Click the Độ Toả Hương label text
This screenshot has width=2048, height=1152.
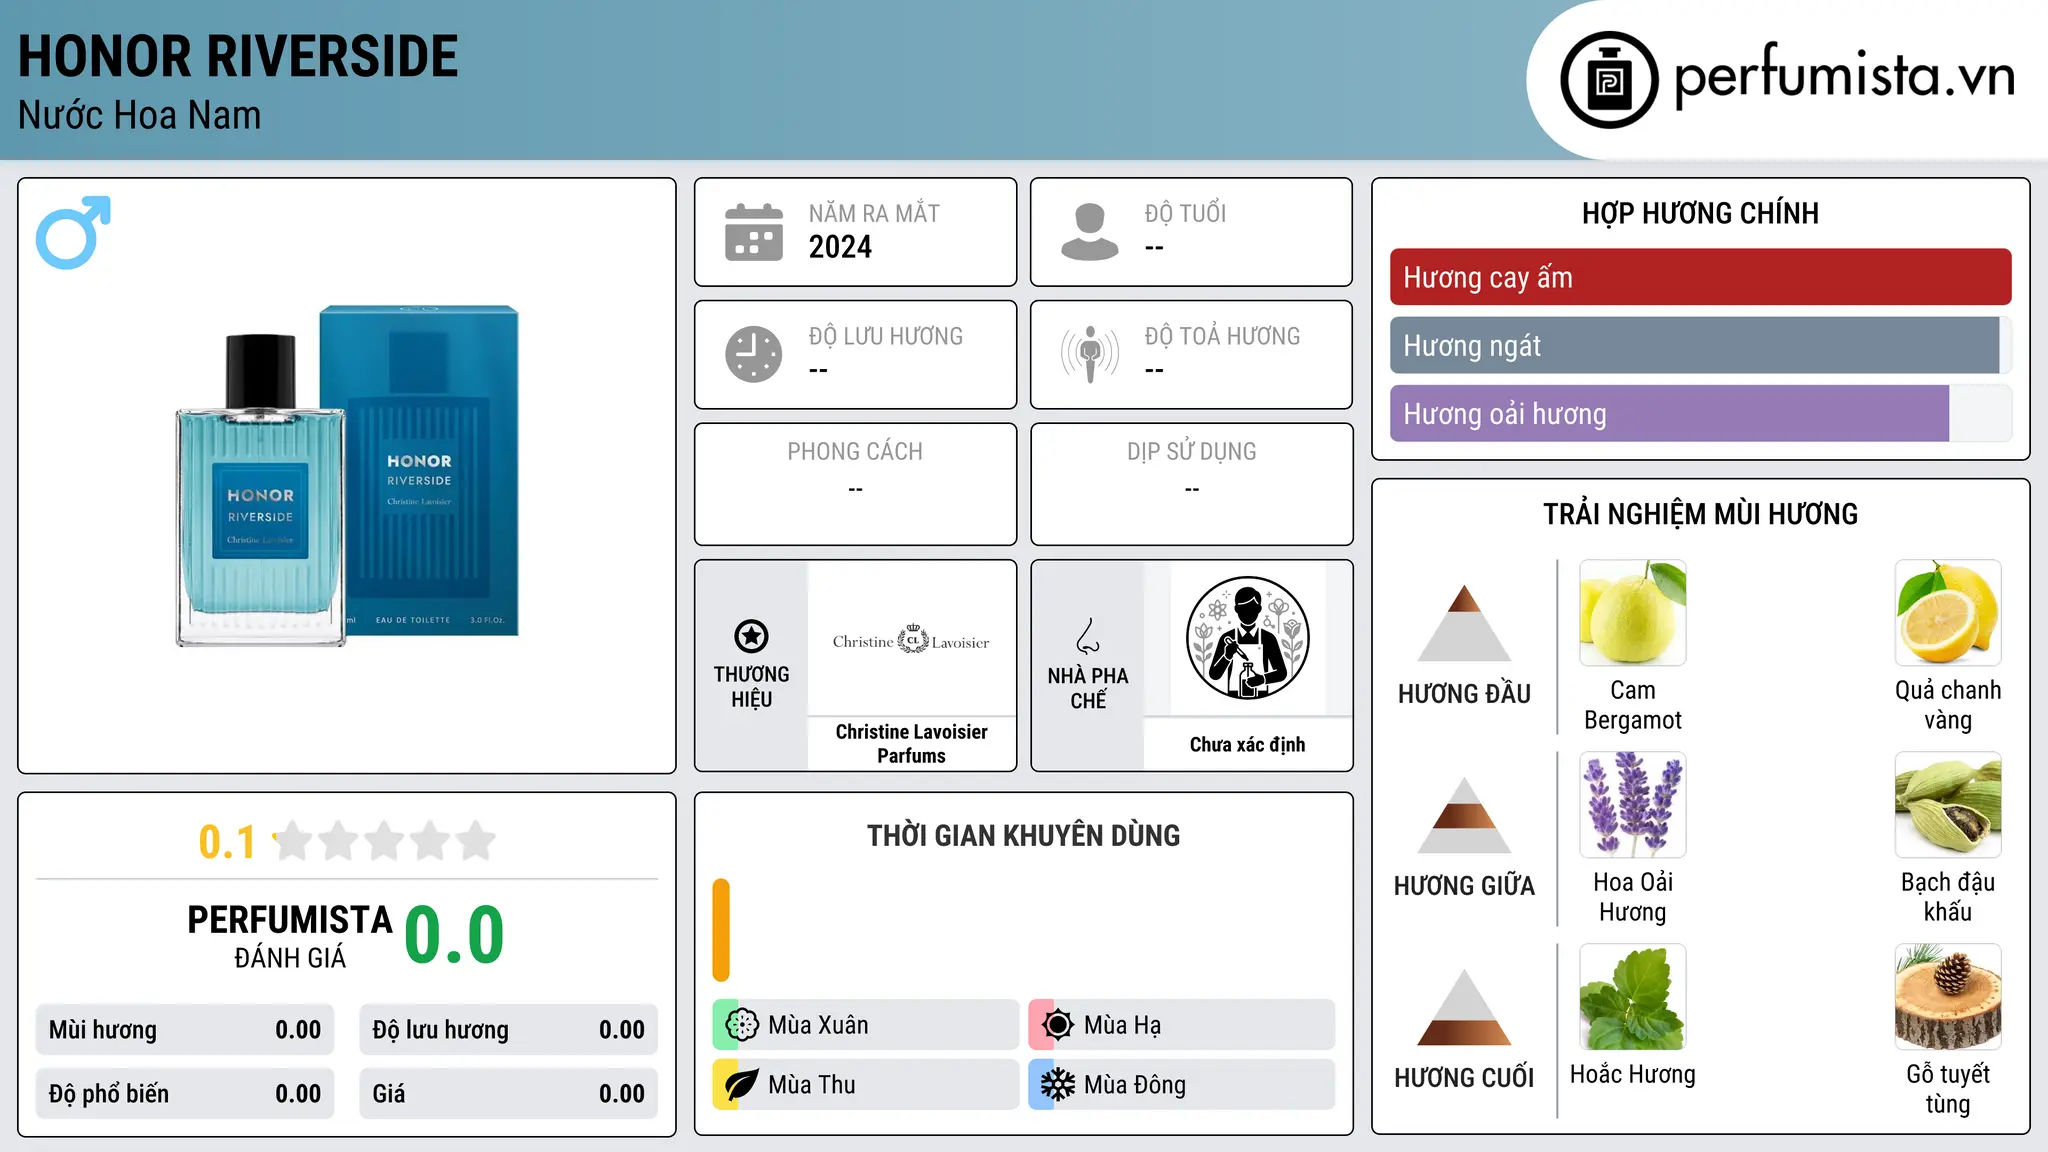click(x=1222, y=336)
